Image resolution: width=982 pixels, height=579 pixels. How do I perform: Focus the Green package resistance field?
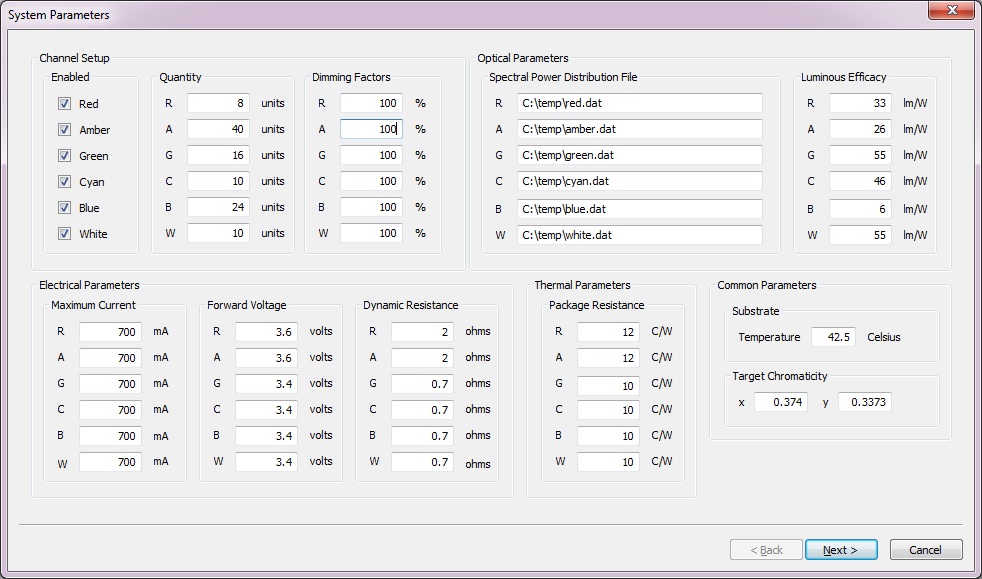(608, 386)
